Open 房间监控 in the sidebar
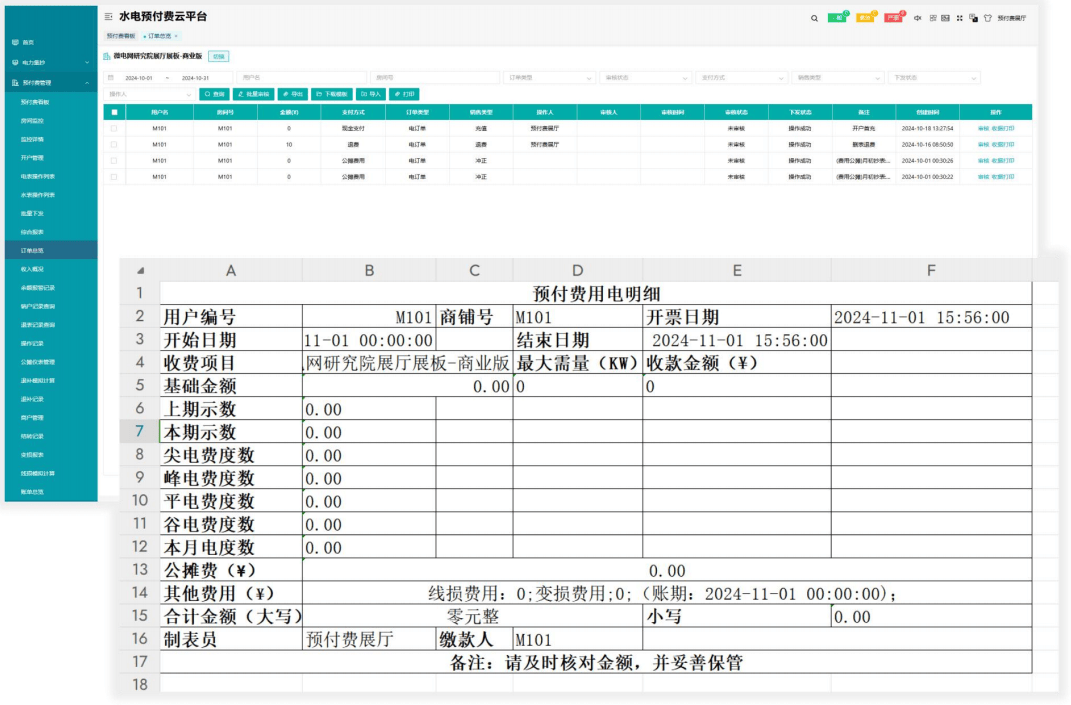1071x705 pixels. tap(32, 121)
